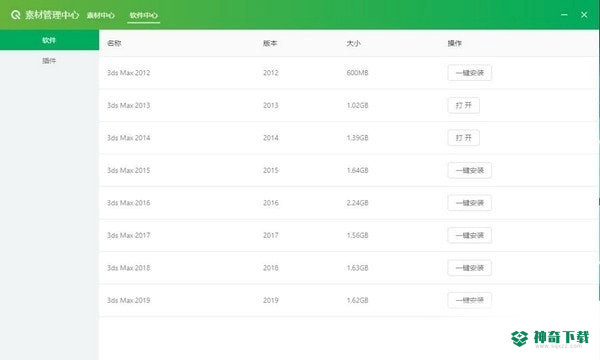
Task: Click 一键安装 for 3ds Max 2017
Action: point(470,235)
